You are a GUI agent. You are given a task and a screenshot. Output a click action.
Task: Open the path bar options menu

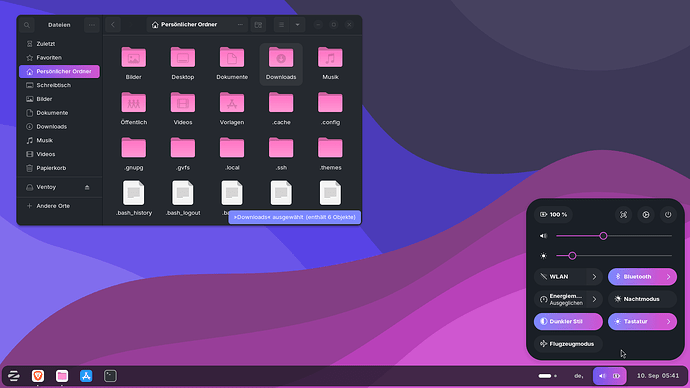(x=240, y=25)
